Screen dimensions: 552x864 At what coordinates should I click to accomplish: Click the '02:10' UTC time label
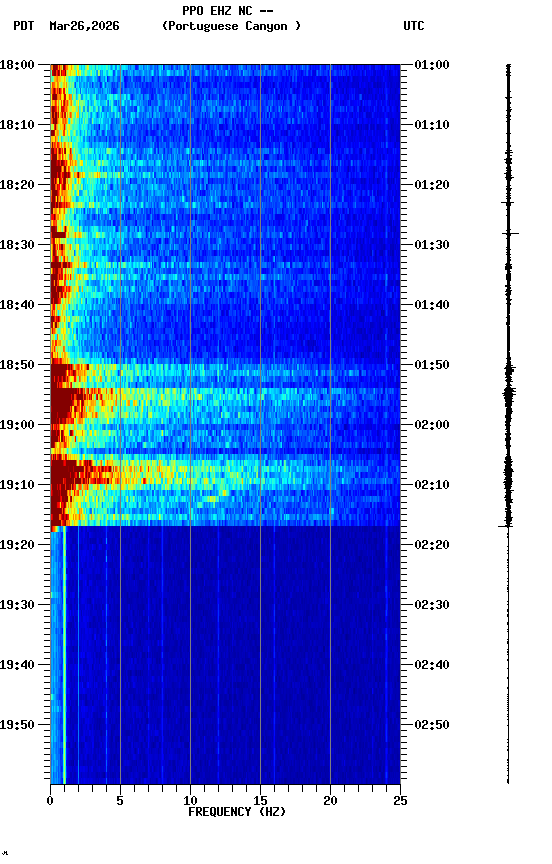point(432,485)
